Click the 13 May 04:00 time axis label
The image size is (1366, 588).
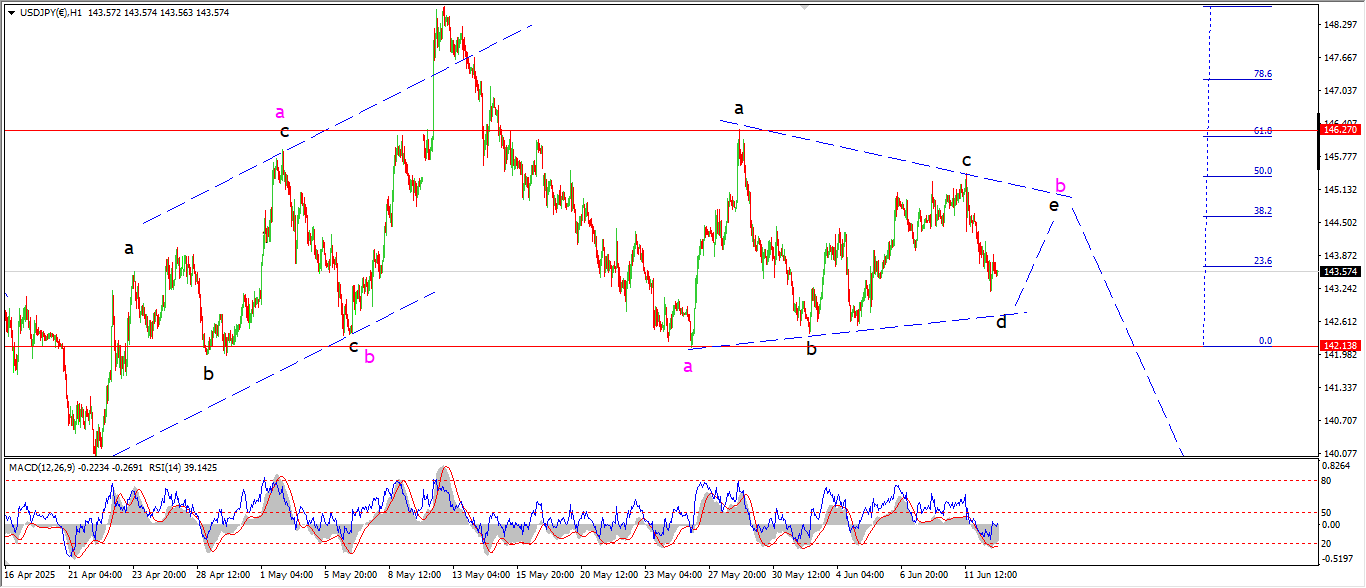tap(480, 575)
